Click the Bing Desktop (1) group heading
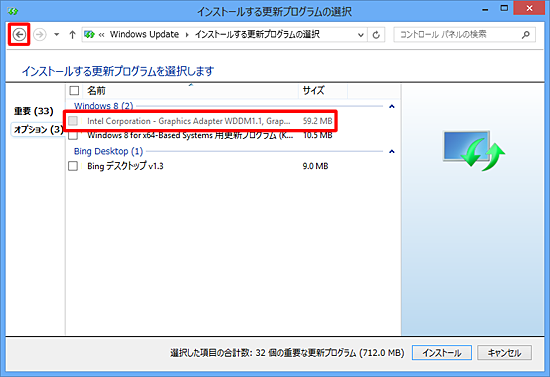 (108, 151)
